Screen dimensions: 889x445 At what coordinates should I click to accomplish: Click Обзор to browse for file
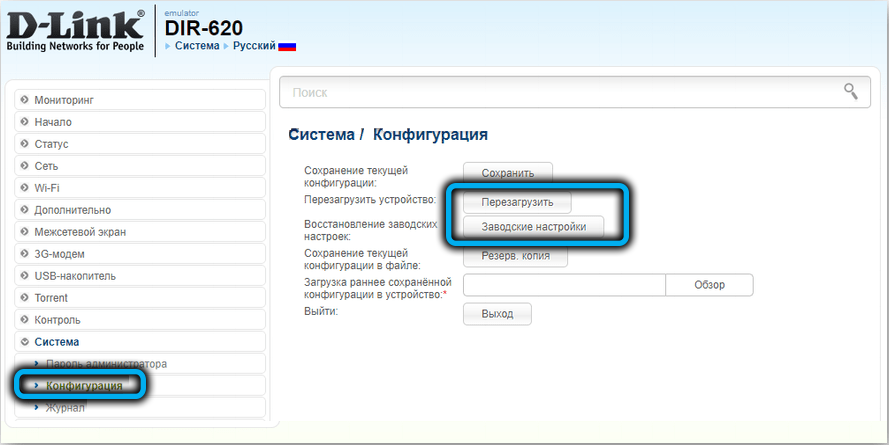(x=709, y=285)
